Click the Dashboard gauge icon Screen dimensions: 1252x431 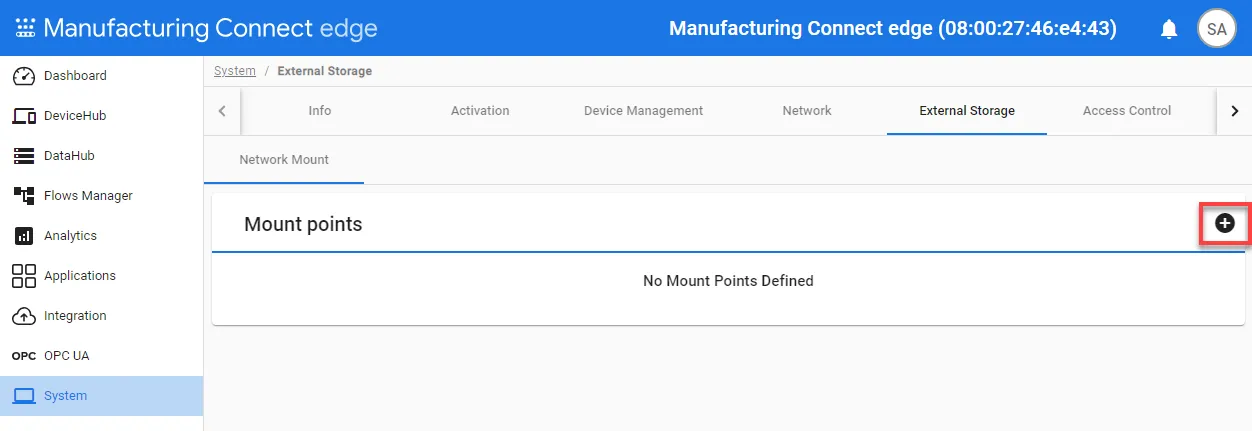[24, 76]
